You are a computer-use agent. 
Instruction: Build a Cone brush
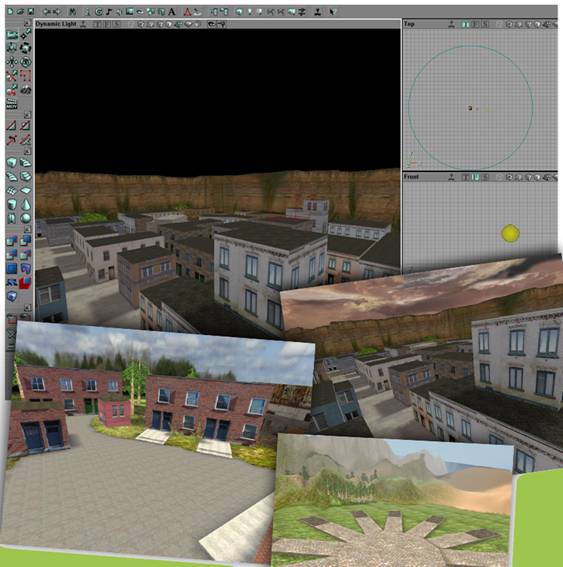click(26, 205)
